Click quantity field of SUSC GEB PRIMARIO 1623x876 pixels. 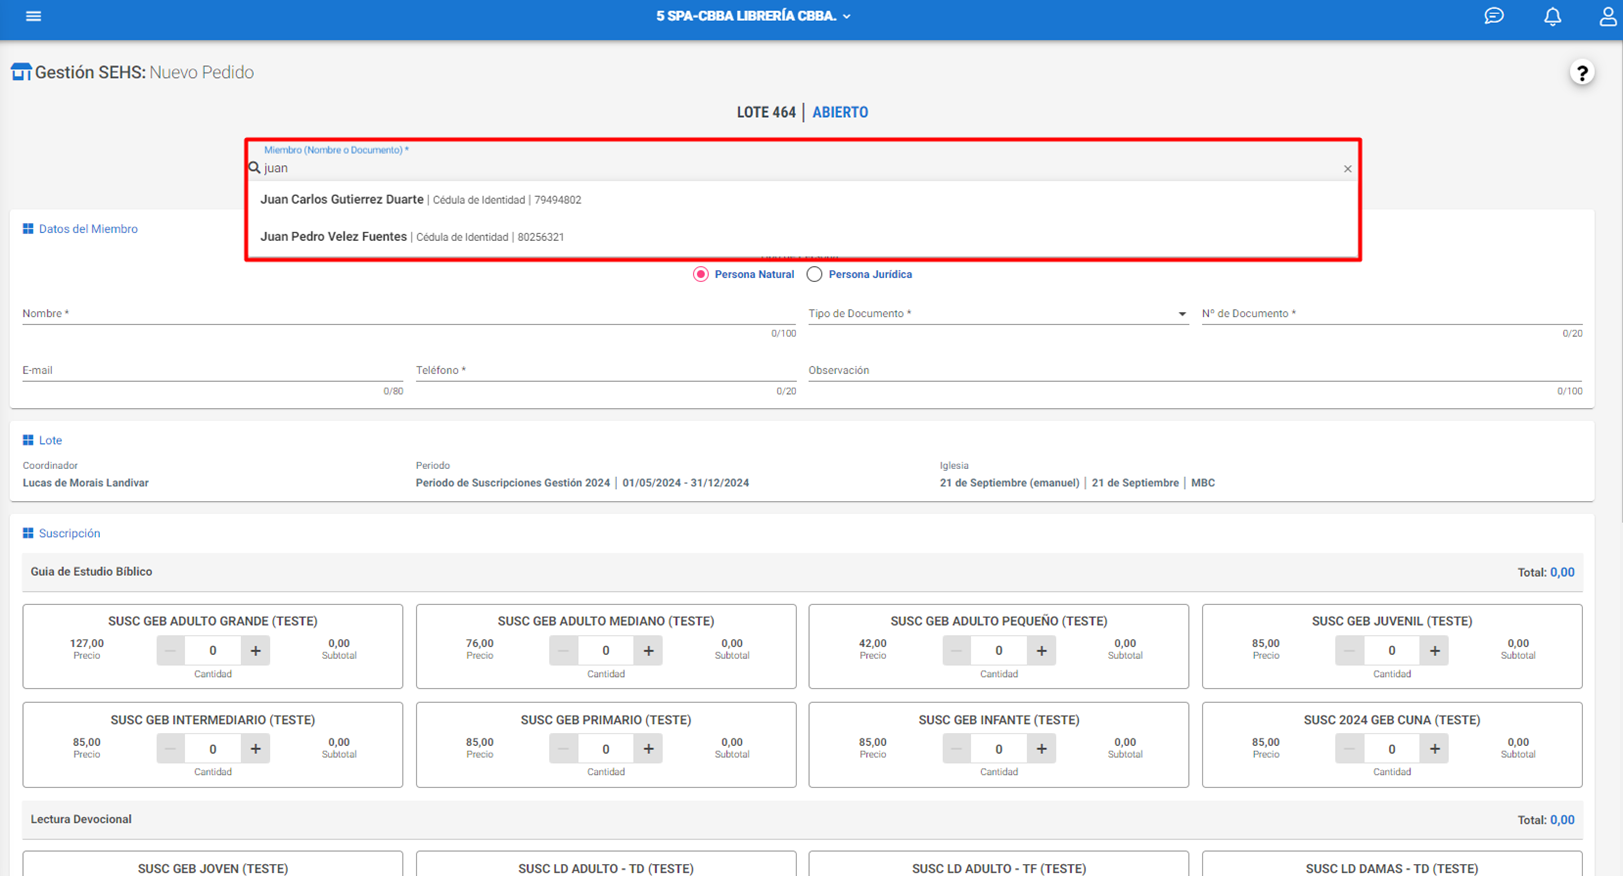point(606,749)
